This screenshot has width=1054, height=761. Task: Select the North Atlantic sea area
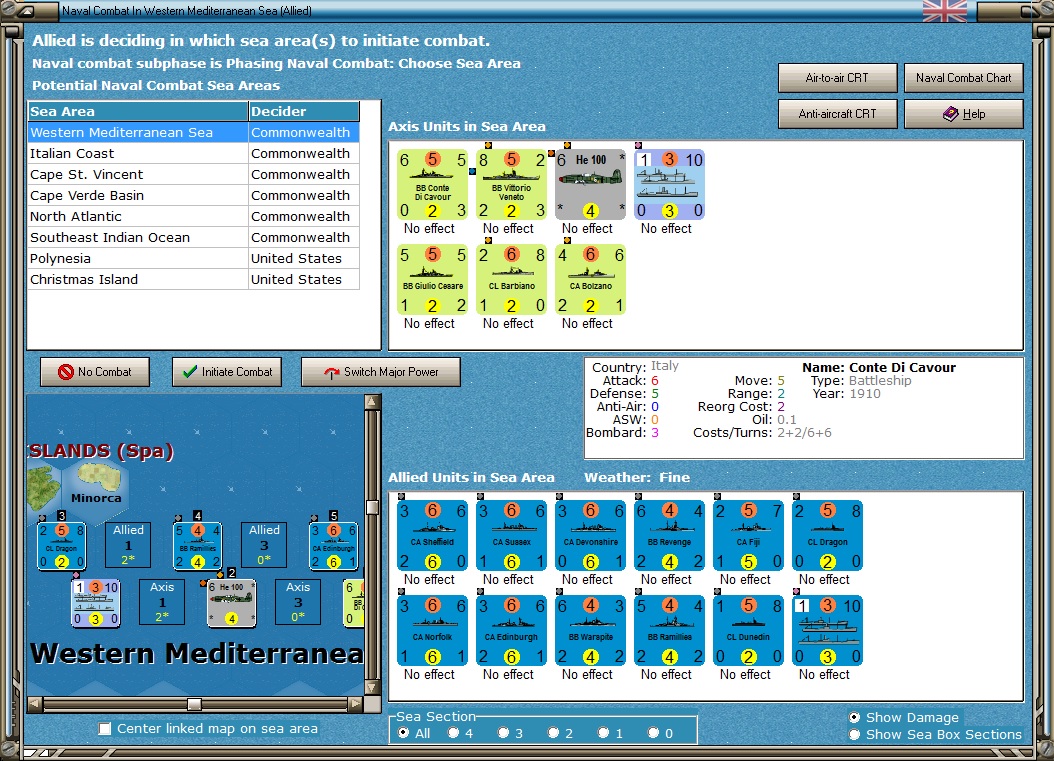[194, 216]
